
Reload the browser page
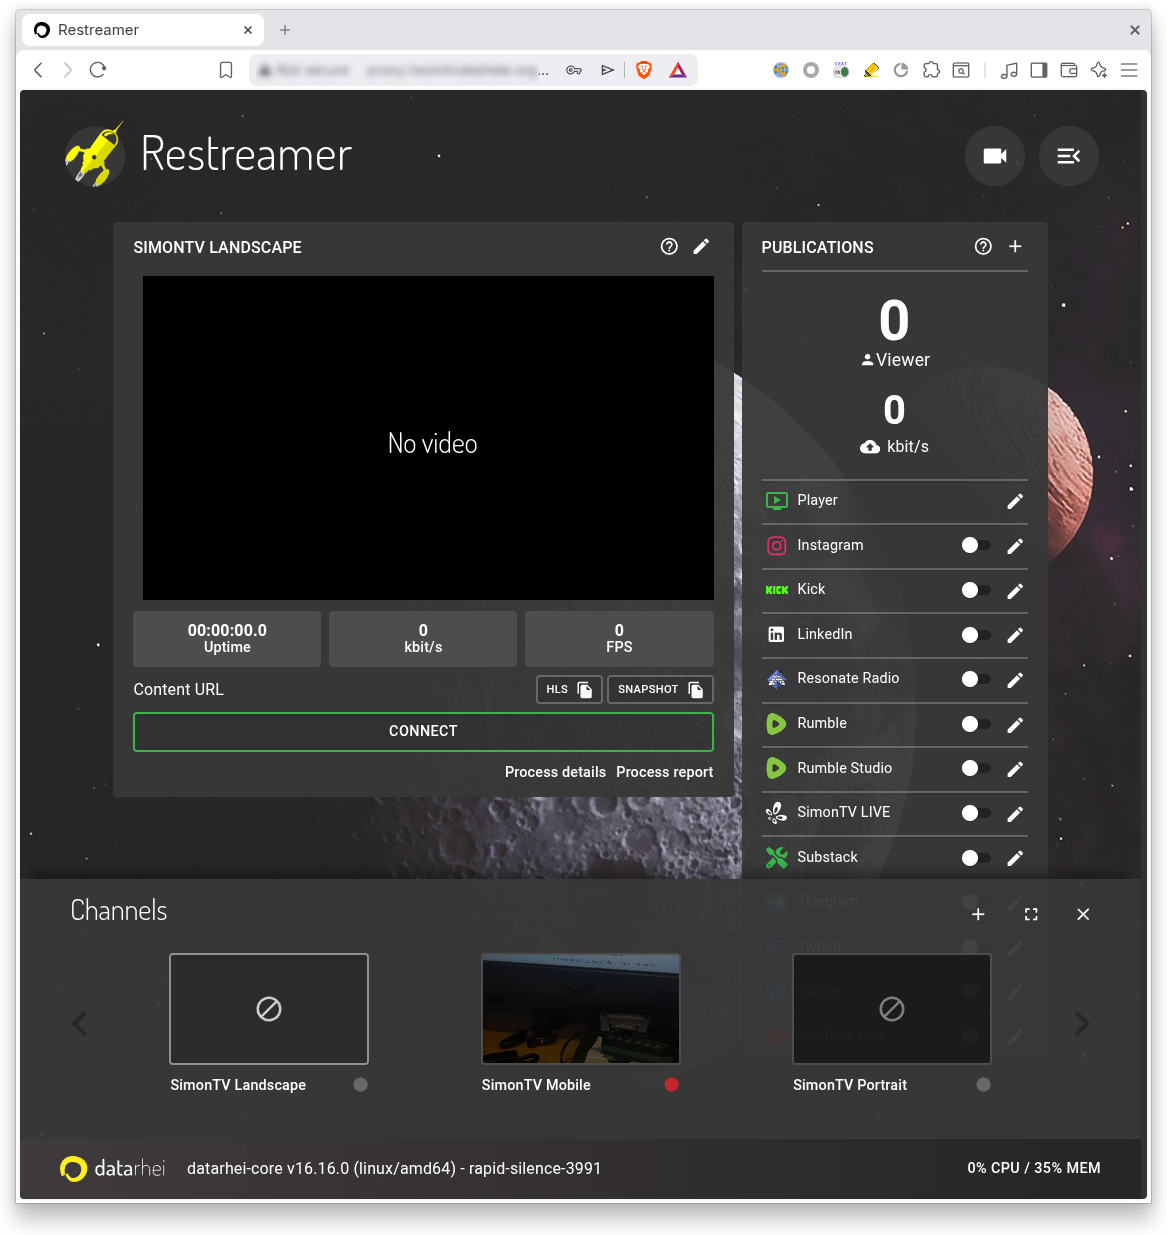(x=98, y=70)
